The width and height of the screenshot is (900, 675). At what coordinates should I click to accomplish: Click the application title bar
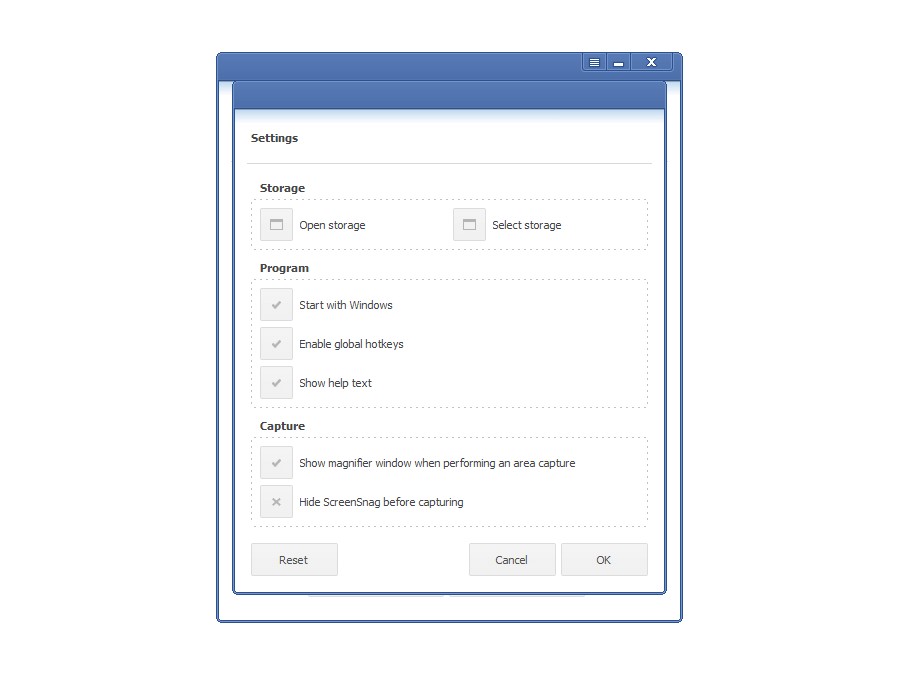pos(400,61)
